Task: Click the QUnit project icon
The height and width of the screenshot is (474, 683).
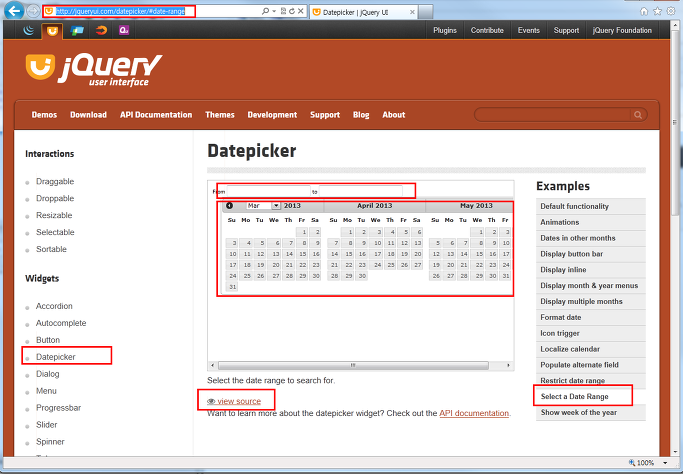Action: click(124, 30)
